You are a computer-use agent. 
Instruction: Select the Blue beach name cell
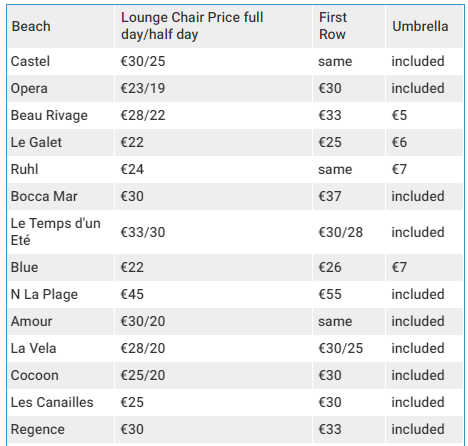point(61,267)
